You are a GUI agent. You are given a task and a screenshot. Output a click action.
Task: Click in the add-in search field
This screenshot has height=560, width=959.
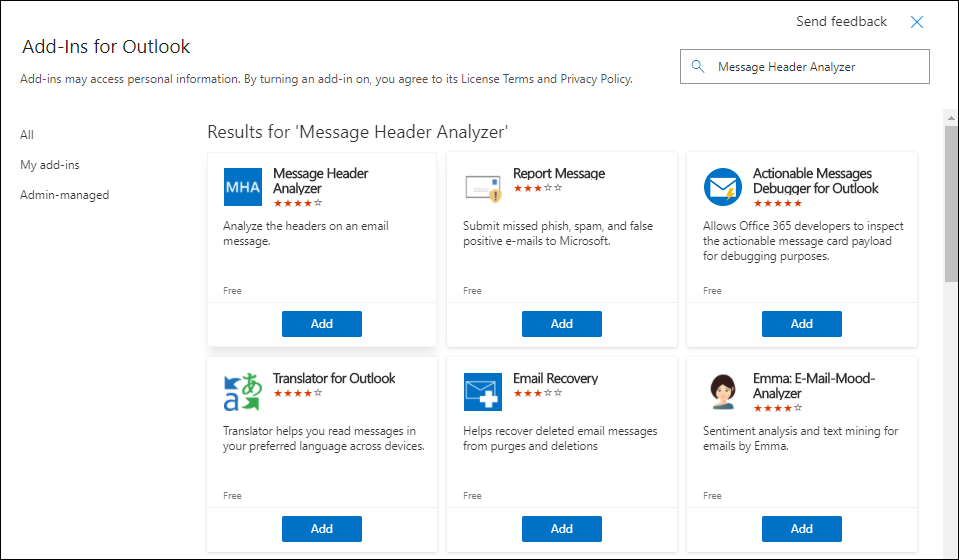coord(815,67)
